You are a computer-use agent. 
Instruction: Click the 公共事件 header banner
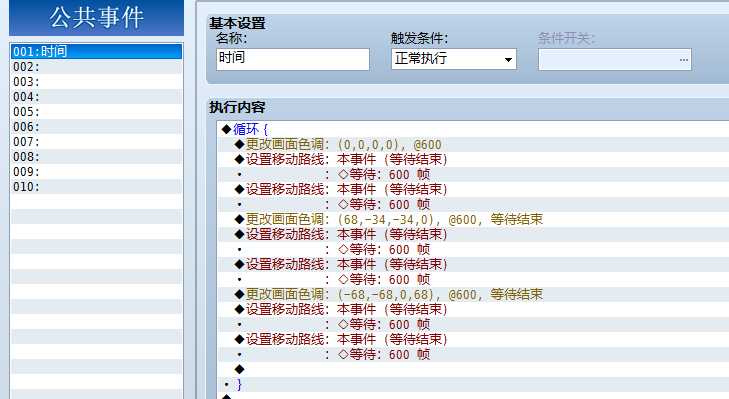tap(96, 18)
